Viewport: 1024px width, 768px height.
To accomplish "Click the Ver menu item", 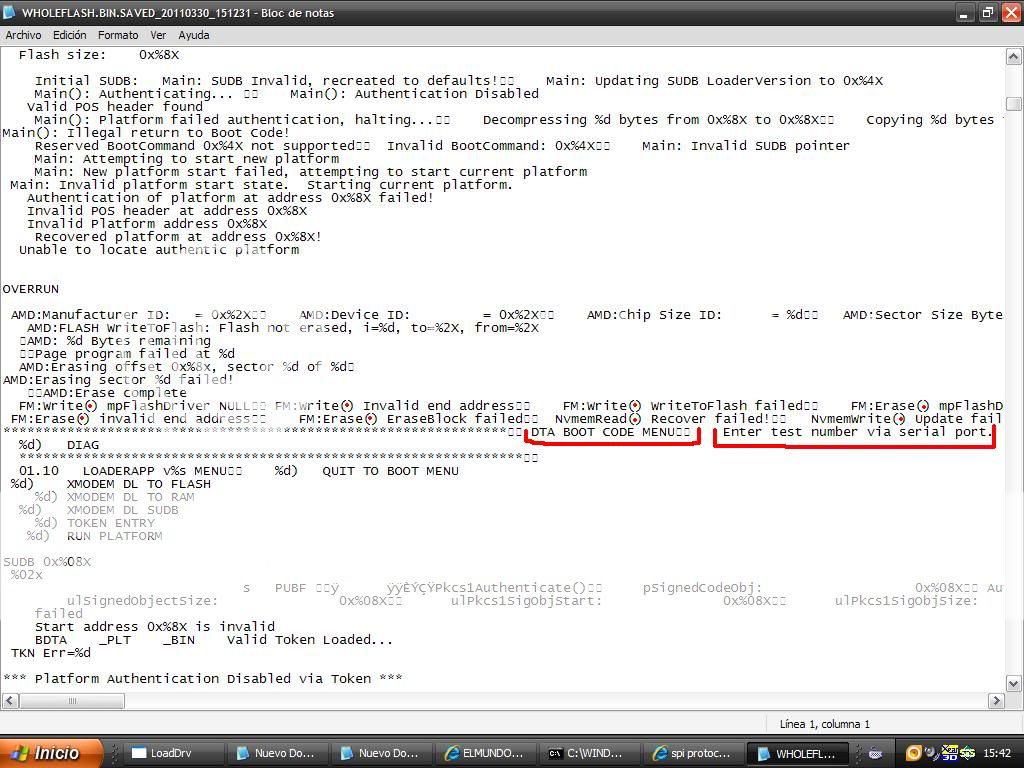I will pyautogui.click(x=158, y=35).
